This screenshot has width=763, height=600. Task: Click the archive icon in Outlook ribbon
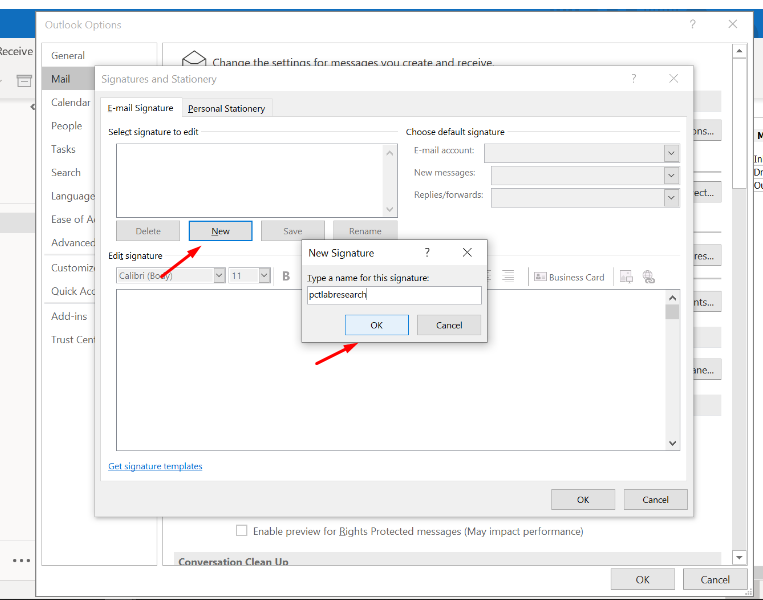tap(24, 81)
